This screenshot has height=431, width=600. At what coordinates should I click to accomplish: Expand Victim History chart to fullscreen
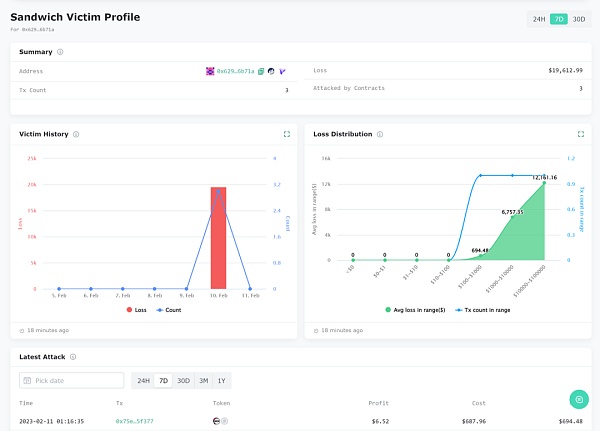287,134
